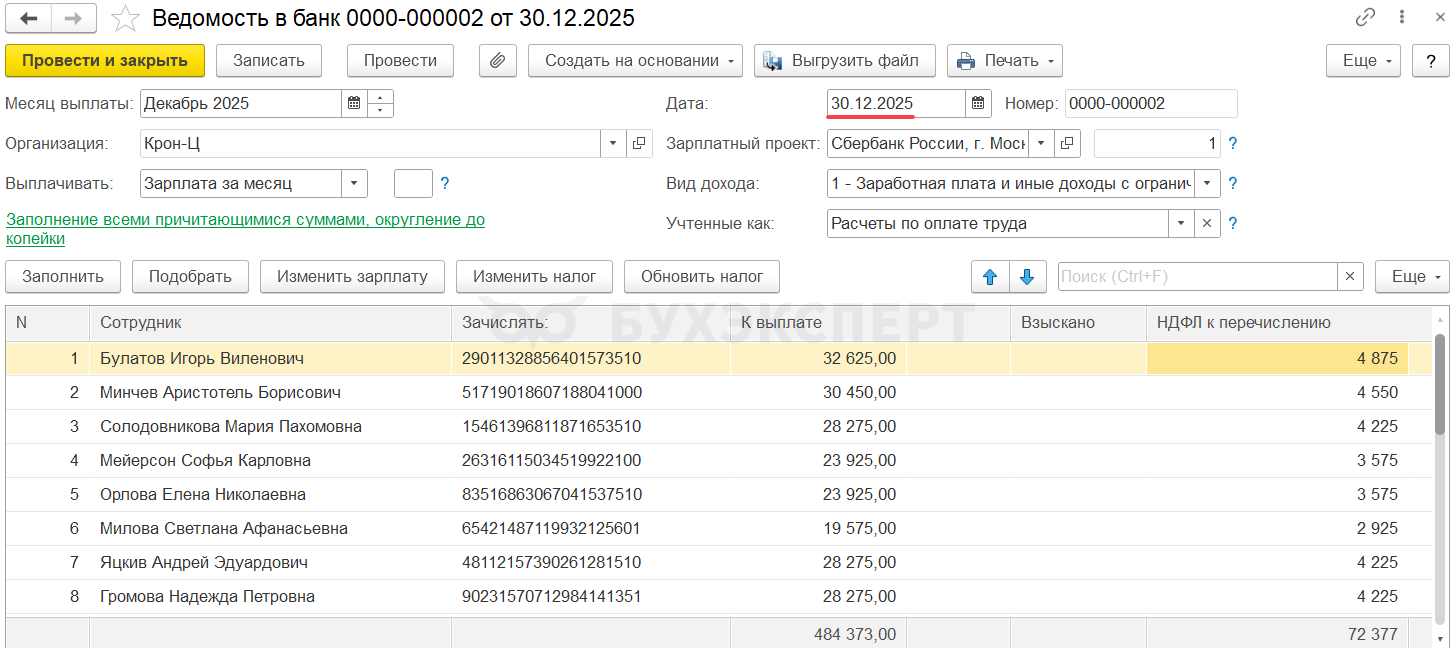
Task: Click the back navigation arrow
Action: coord(29,18)
